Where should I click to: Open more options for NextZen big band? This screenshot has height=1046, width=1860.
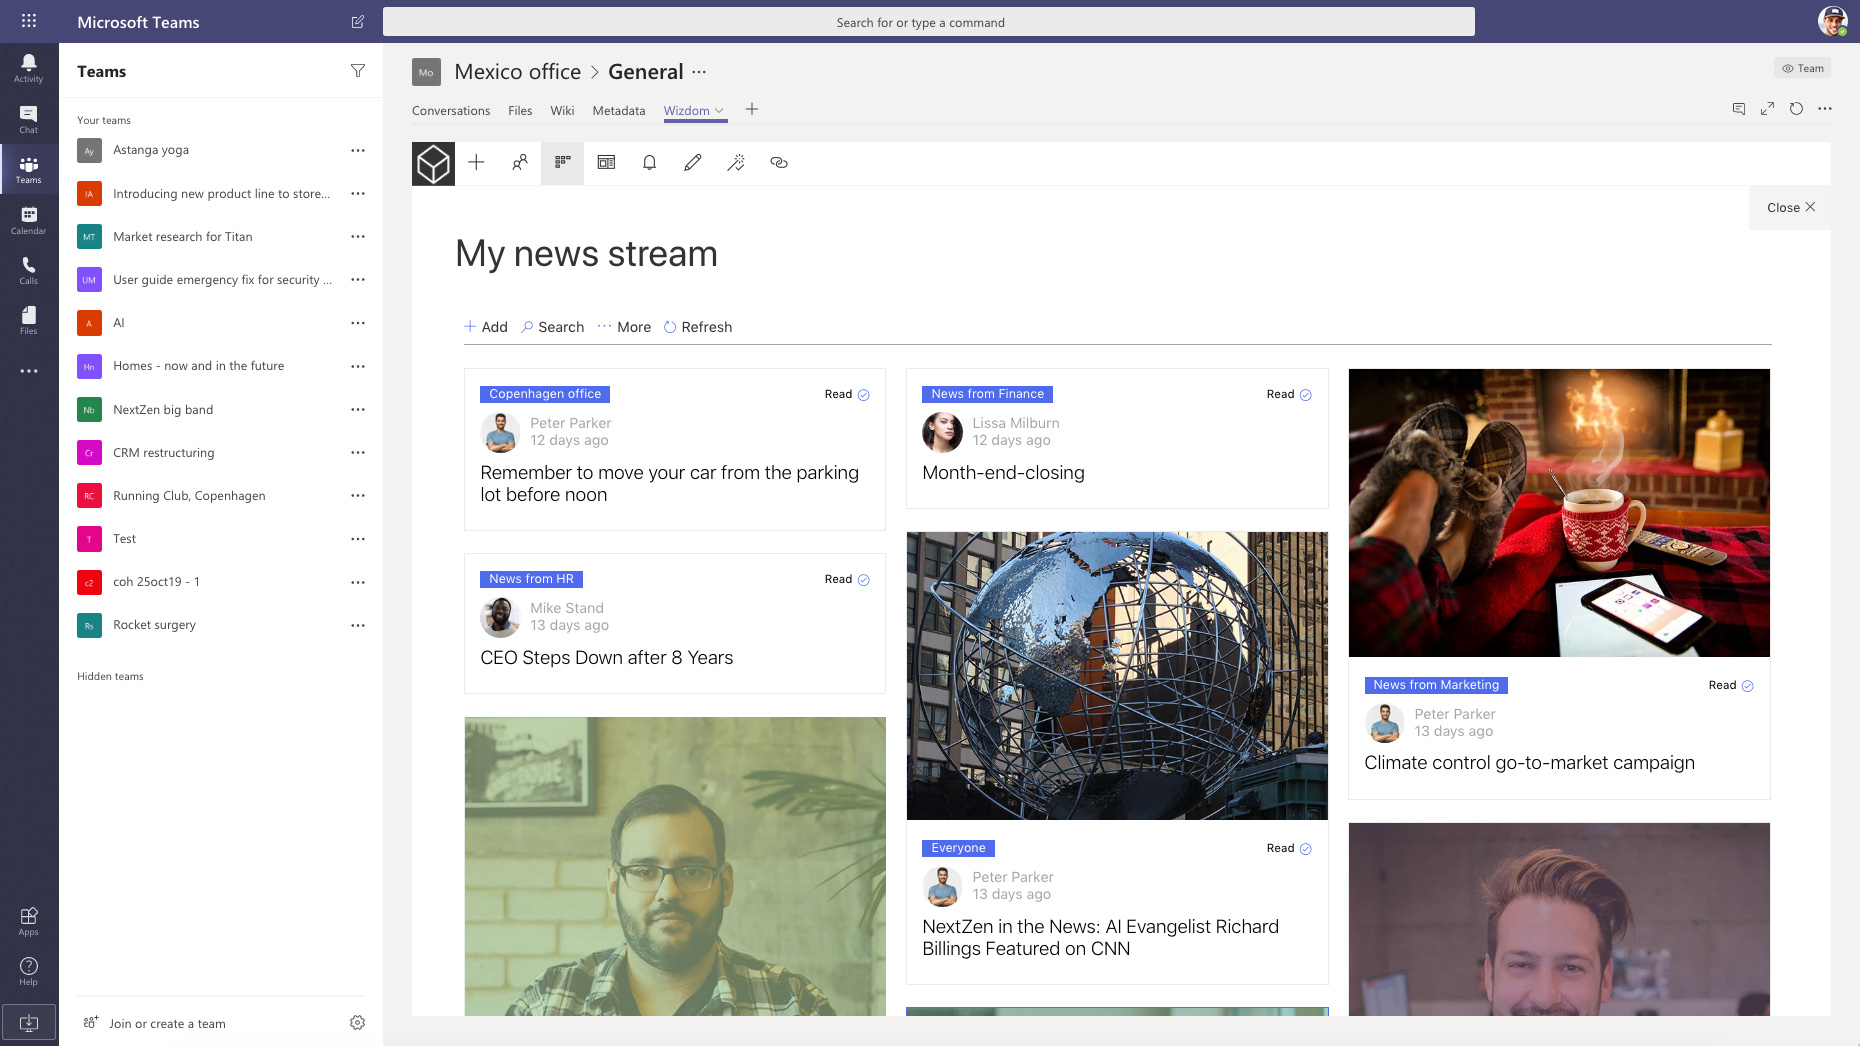(358, 410)
